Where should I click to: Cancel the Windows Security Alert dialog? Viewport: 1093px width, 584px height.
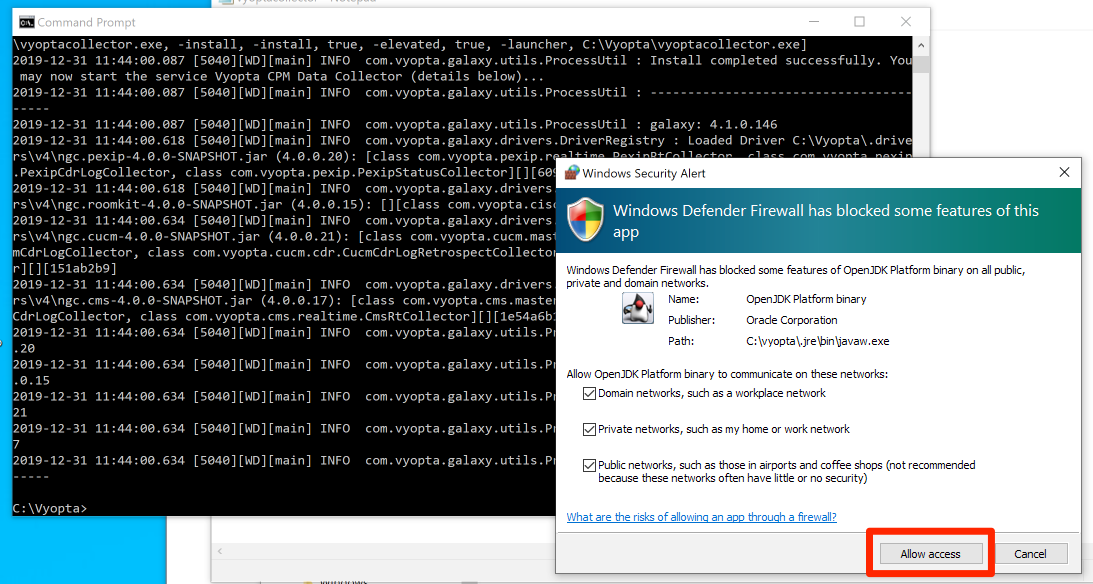[1030, 554]
